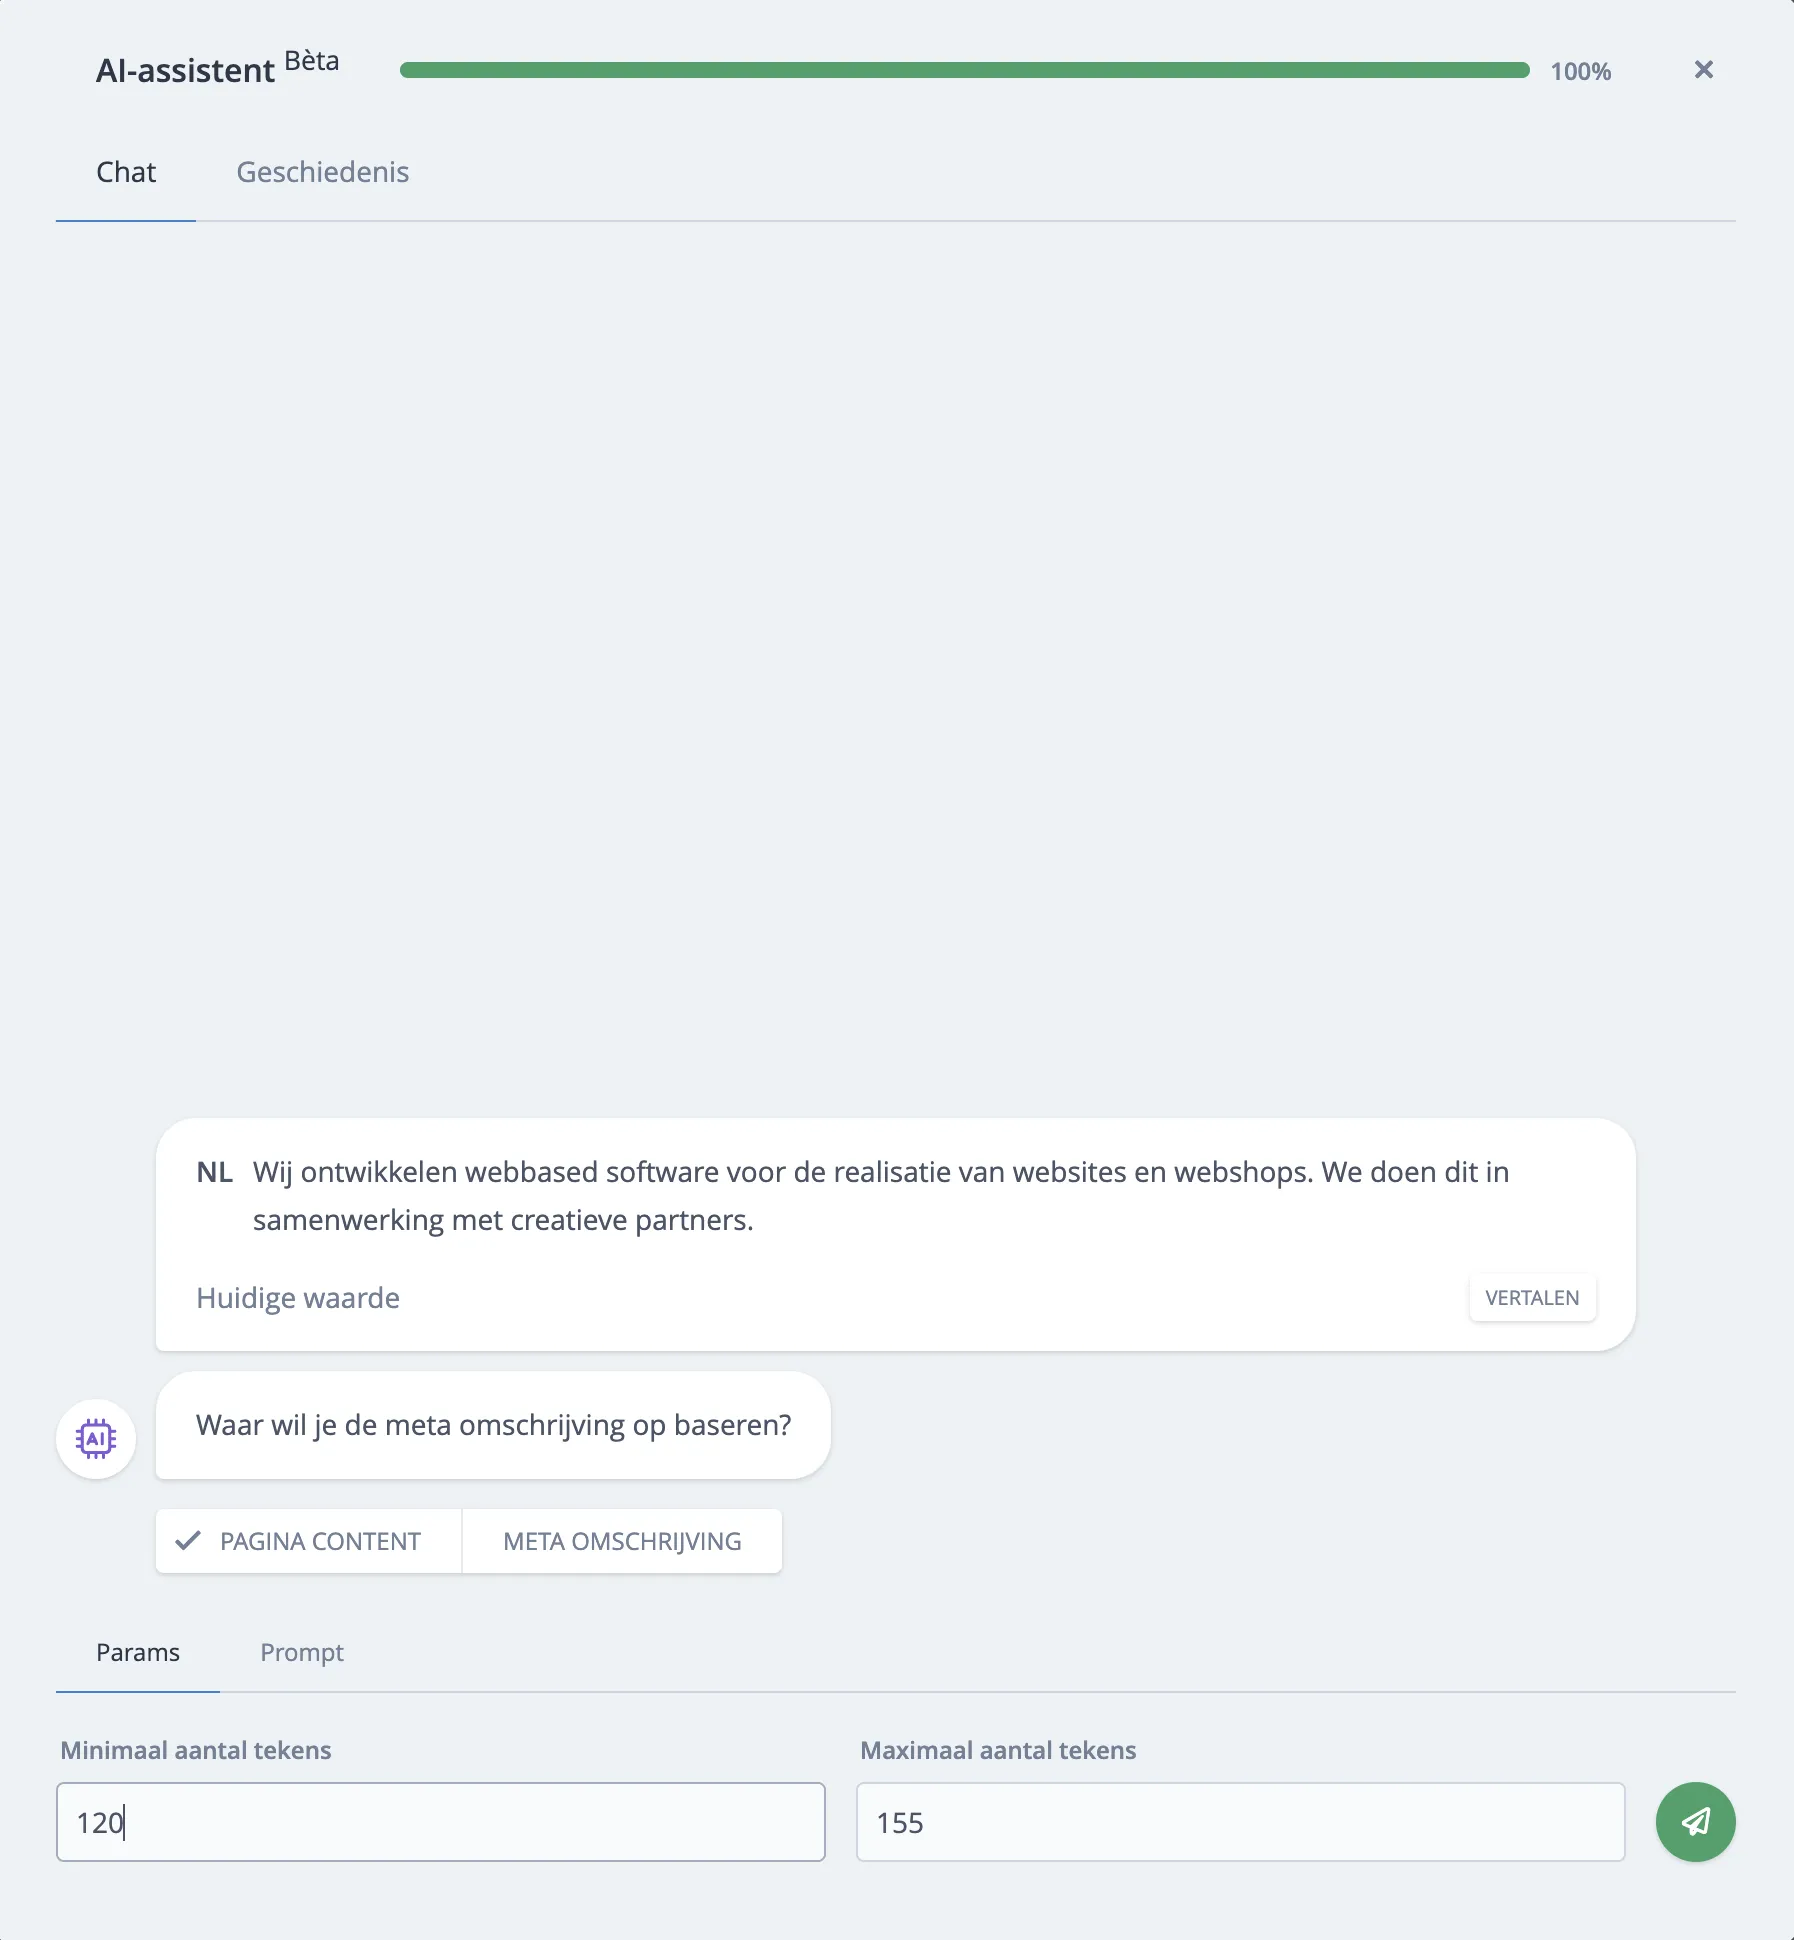
Task: Click the VERTALEN button
Action: (x=1532, y=1297)
